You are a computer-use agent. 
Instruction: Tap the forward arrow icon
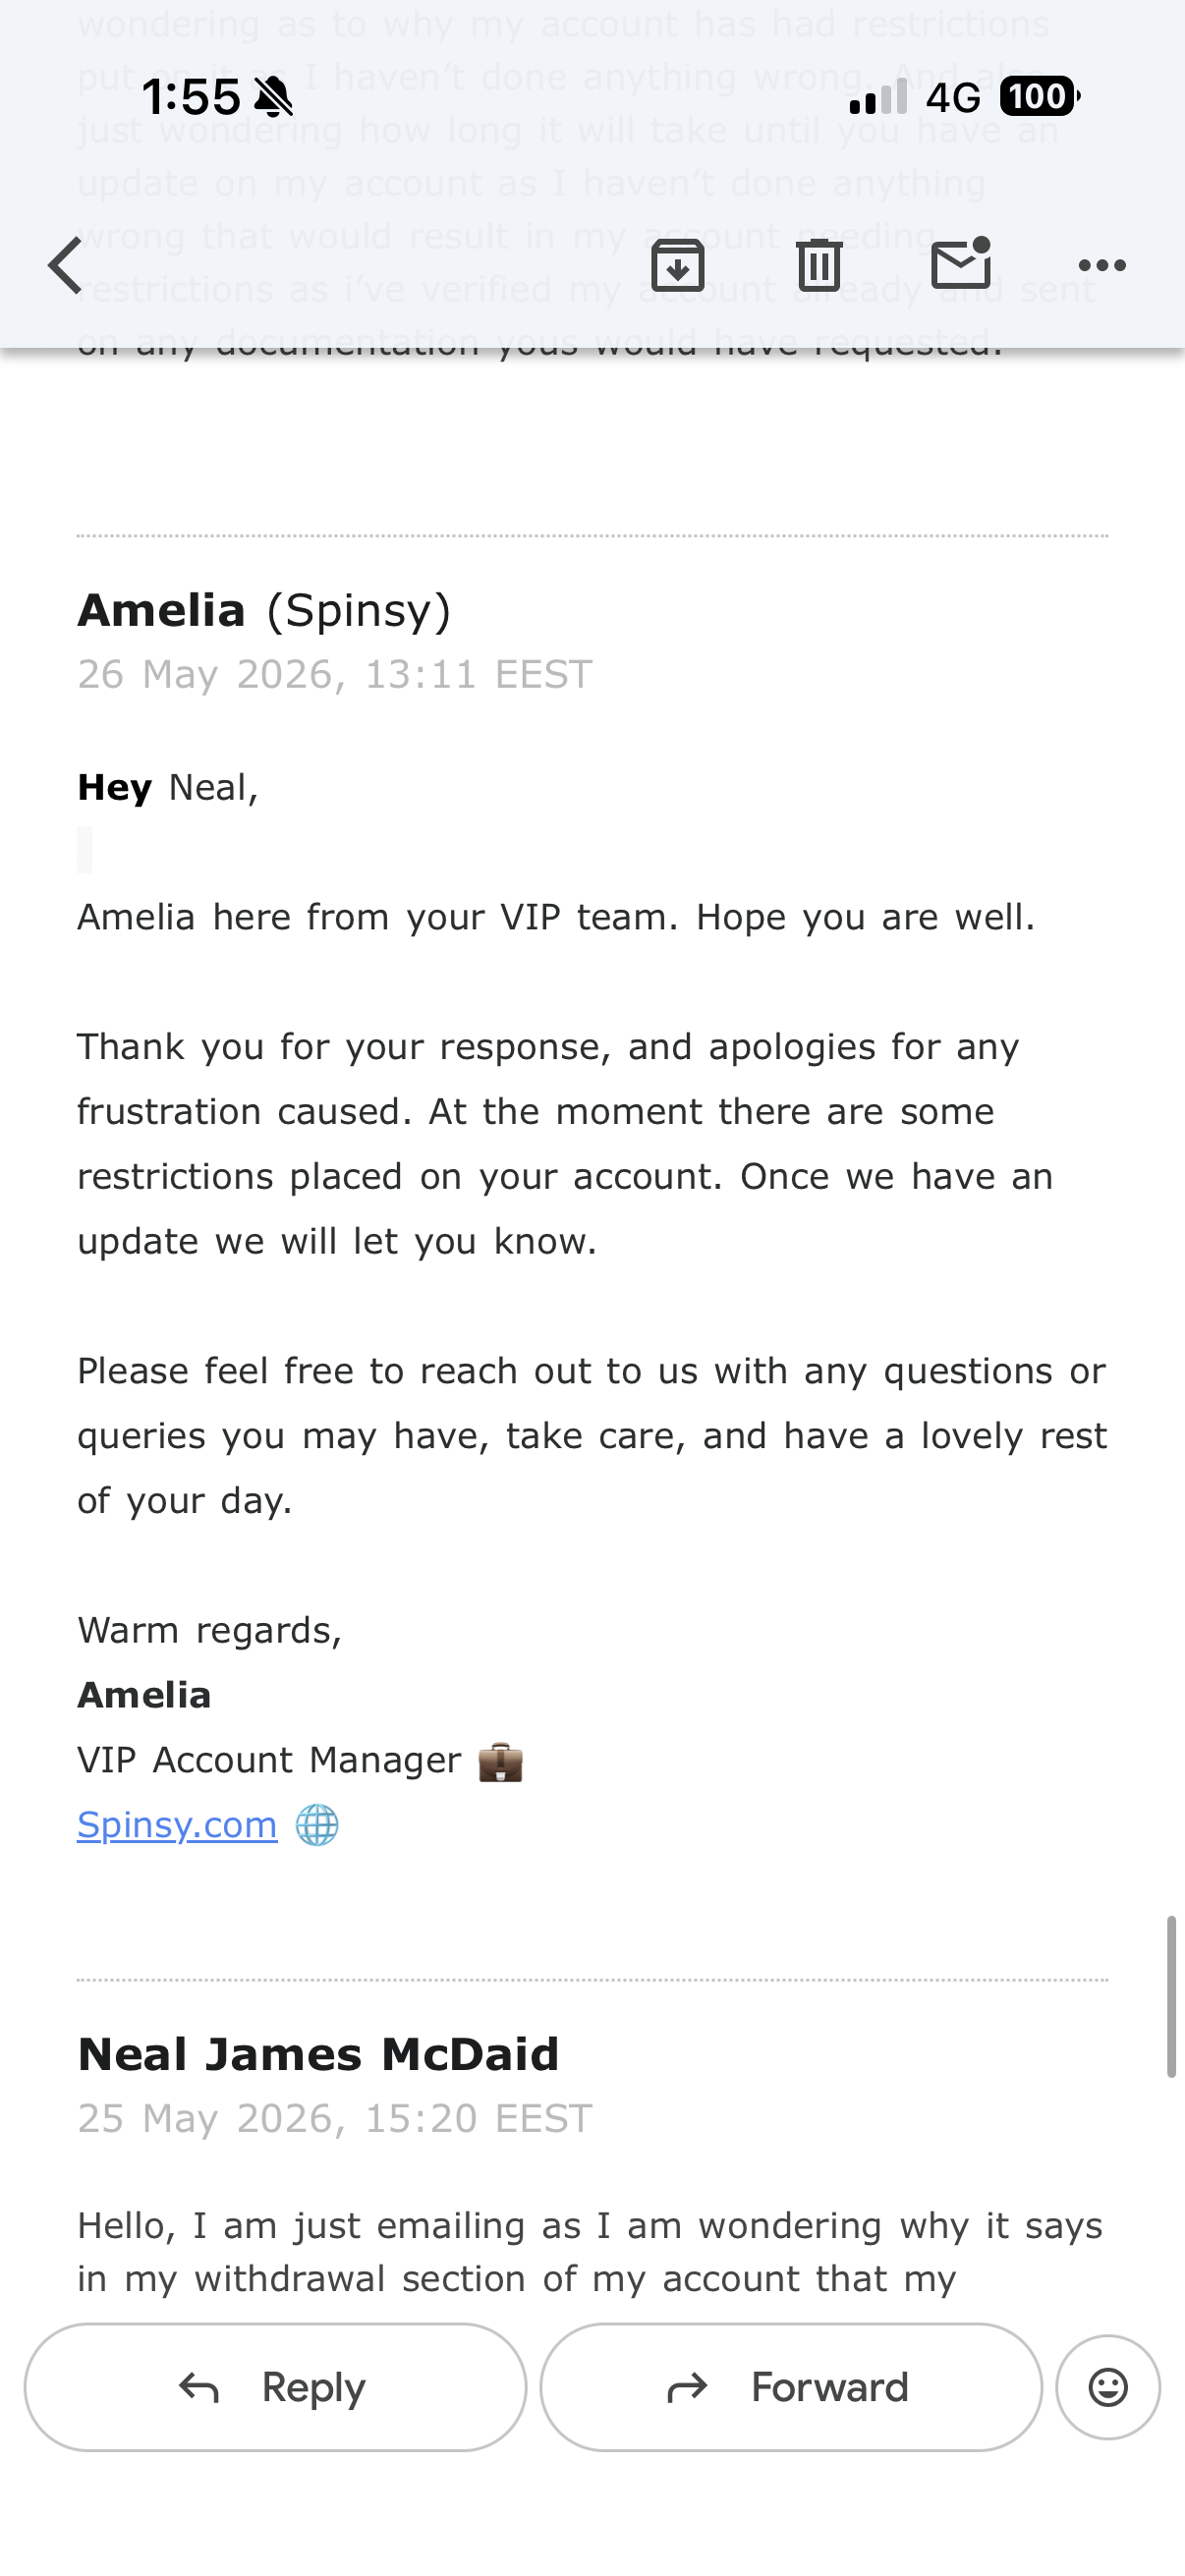687,2388
